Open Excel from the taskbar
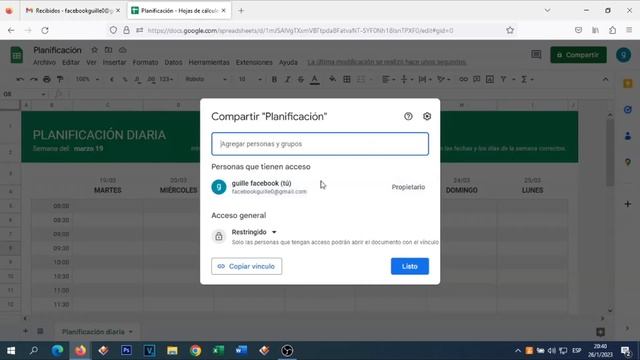Viewport: 640px width, 360px height. point(218,350)
